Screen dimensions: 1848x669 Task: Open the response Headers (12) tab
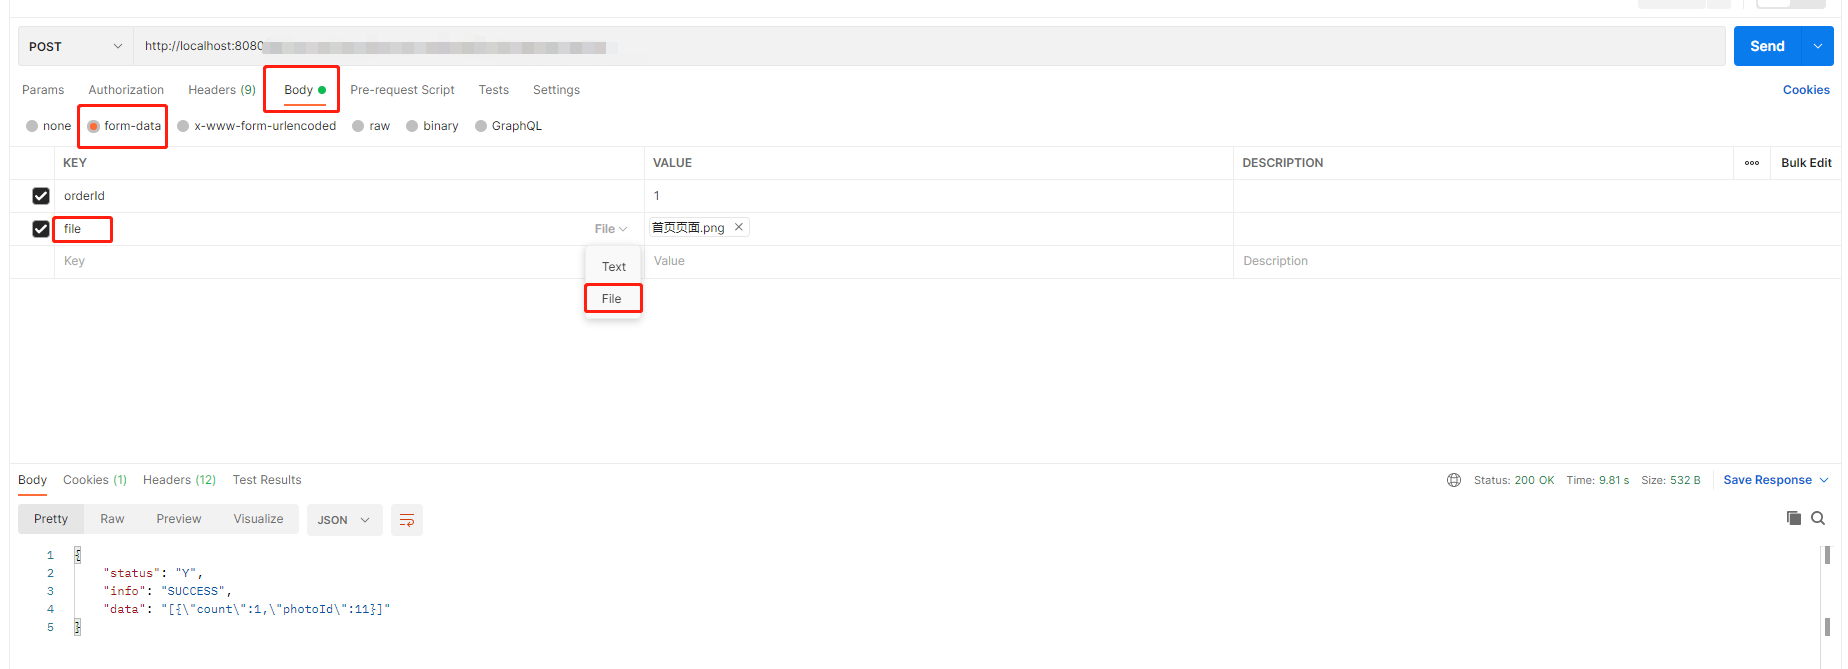pyautogui.click(x=179, y=480)
